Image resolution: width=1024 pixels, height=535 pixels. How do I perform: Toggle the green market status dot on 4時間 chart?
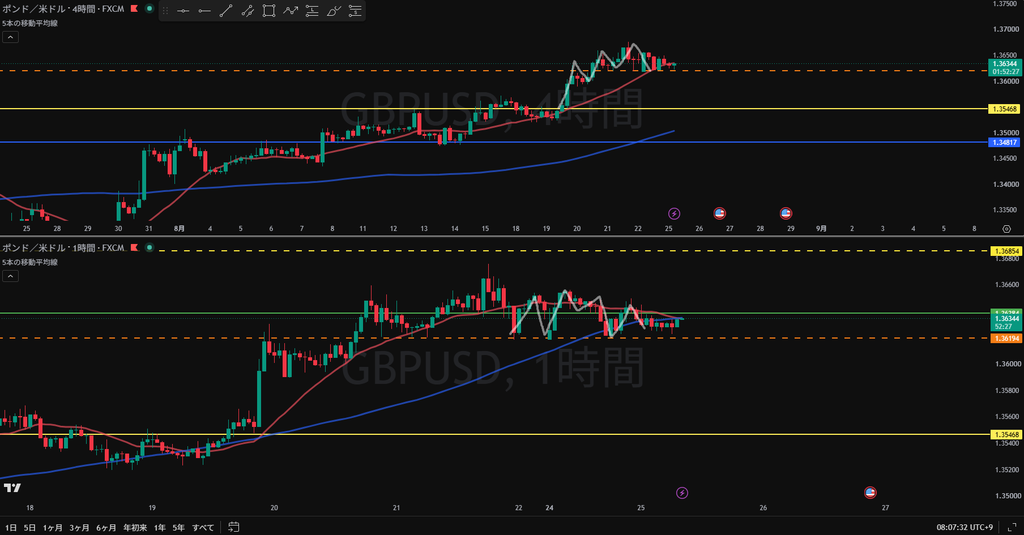pos(150,8)
